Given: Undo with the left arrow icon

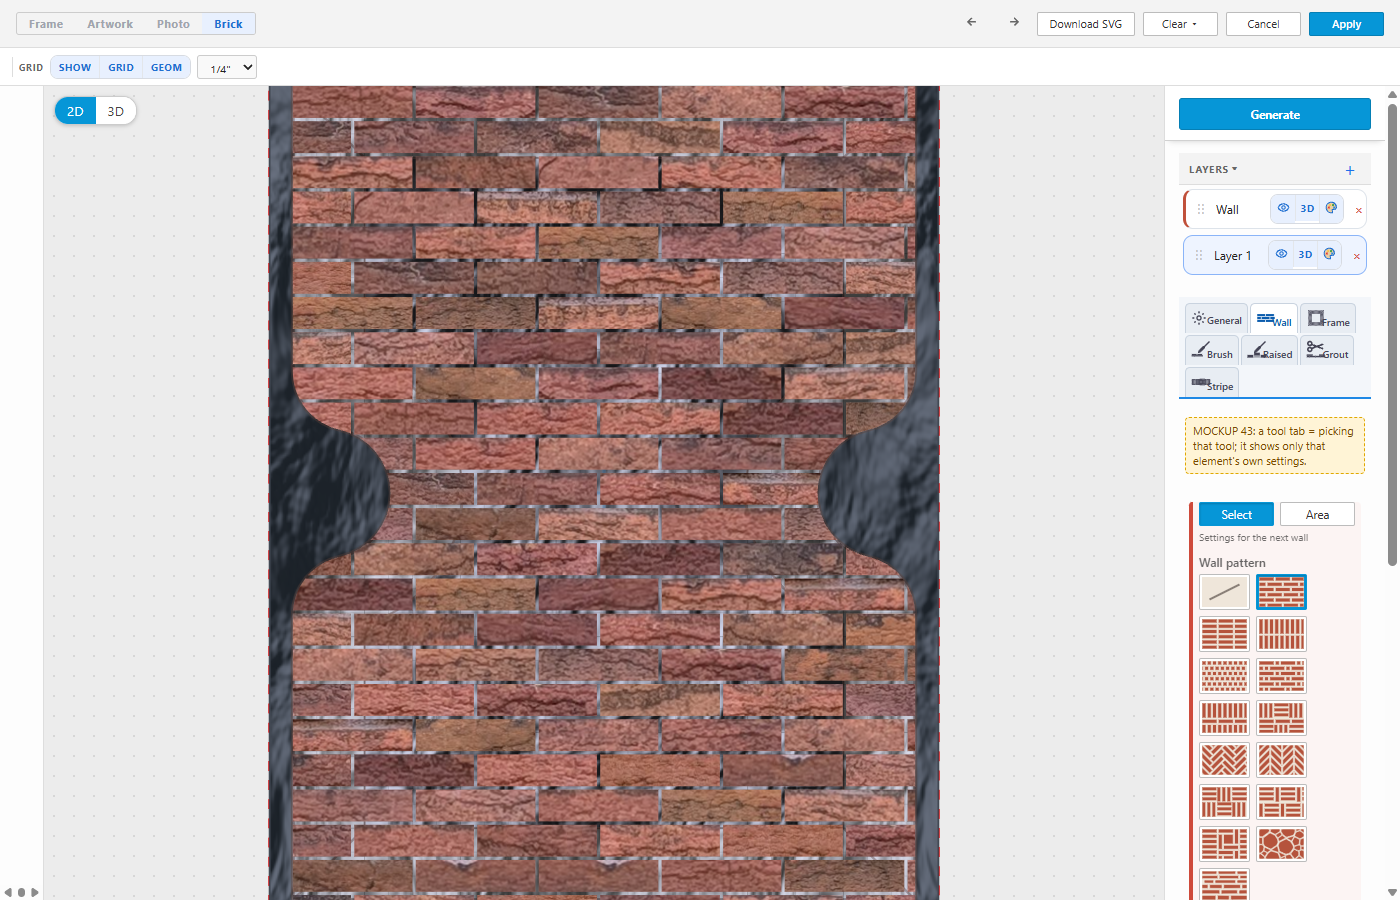Looking at the screenshot, I should click(x=971, y=22).
